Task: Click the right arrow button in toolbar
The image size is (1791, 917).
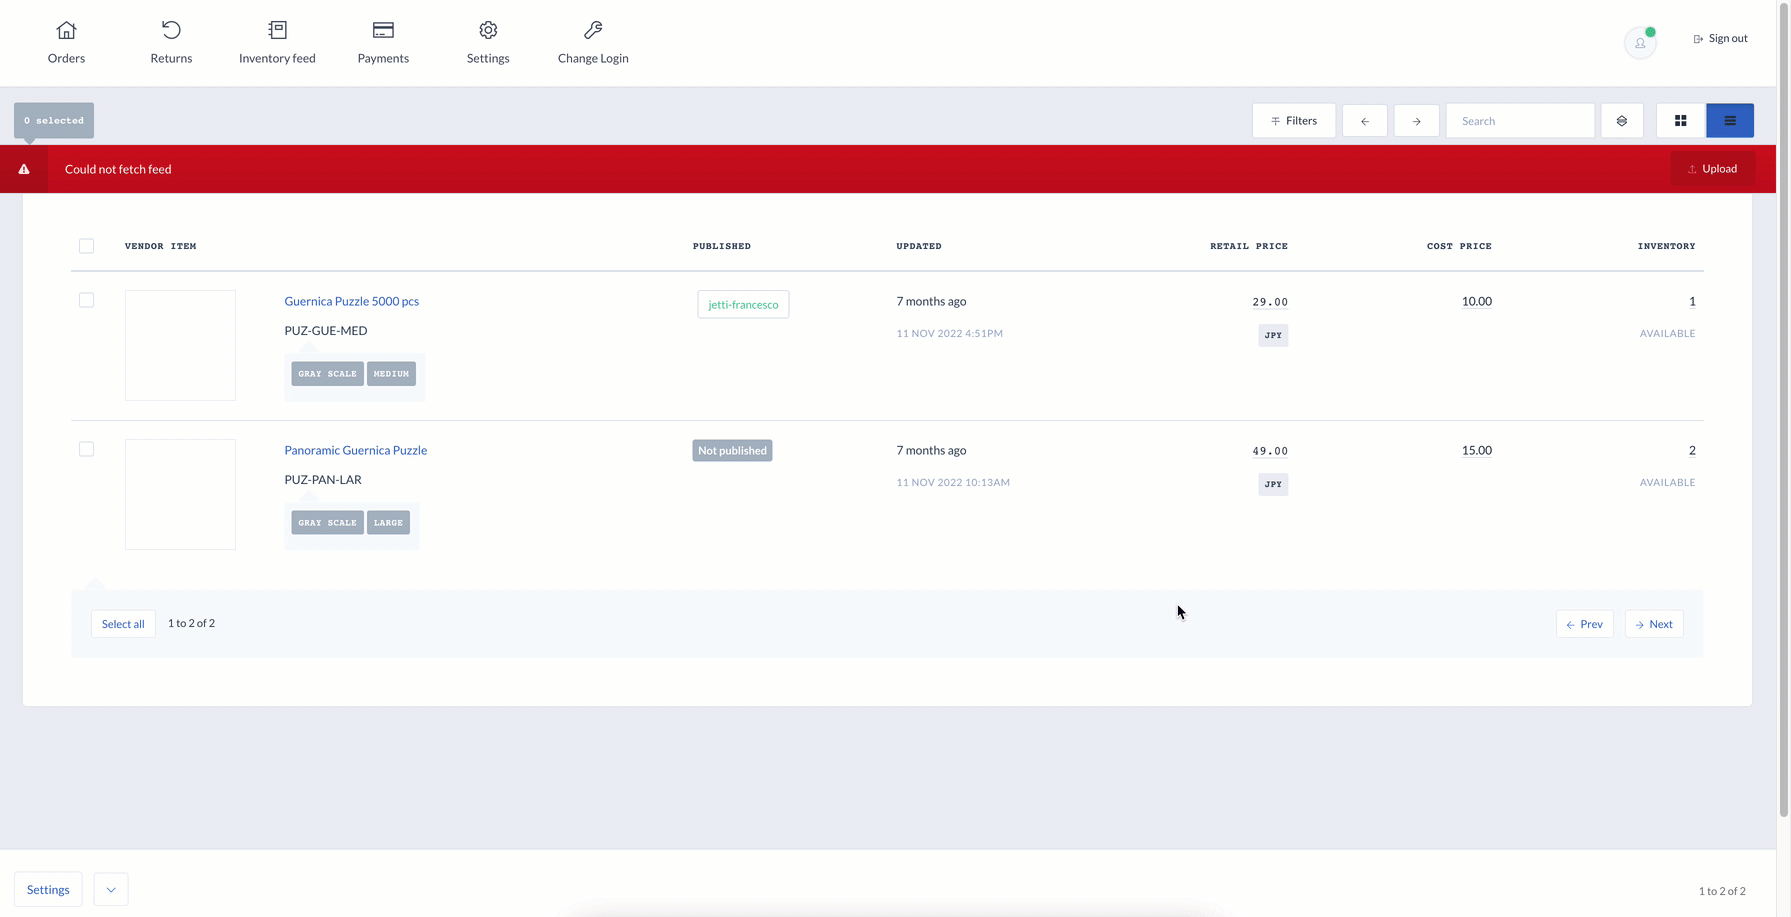Action: [x=1416, y=120]
